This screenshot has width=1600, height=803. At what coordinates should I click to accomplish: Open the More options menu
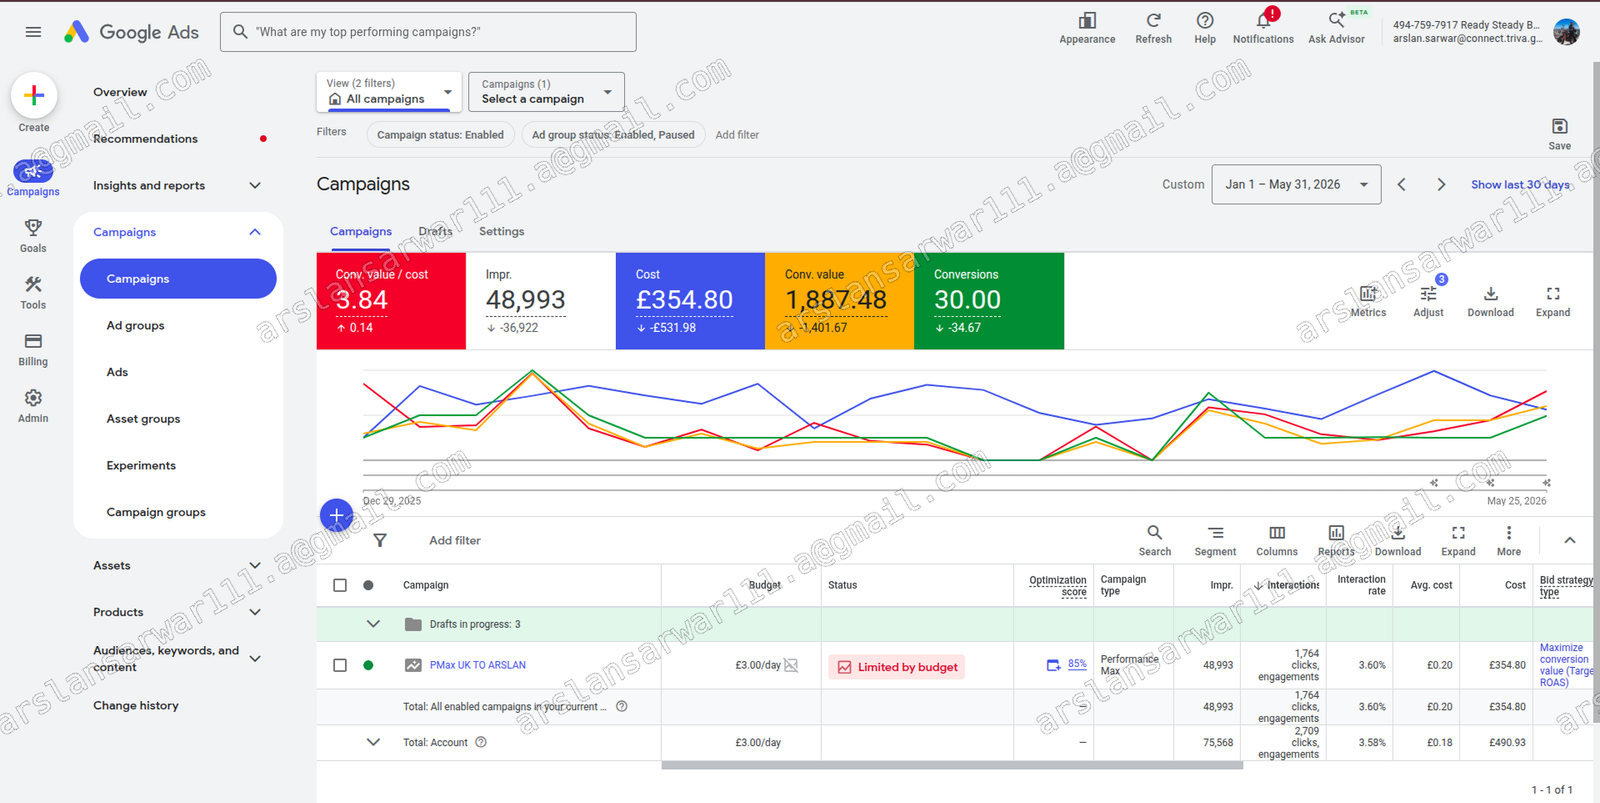[x=1509, y=540]
